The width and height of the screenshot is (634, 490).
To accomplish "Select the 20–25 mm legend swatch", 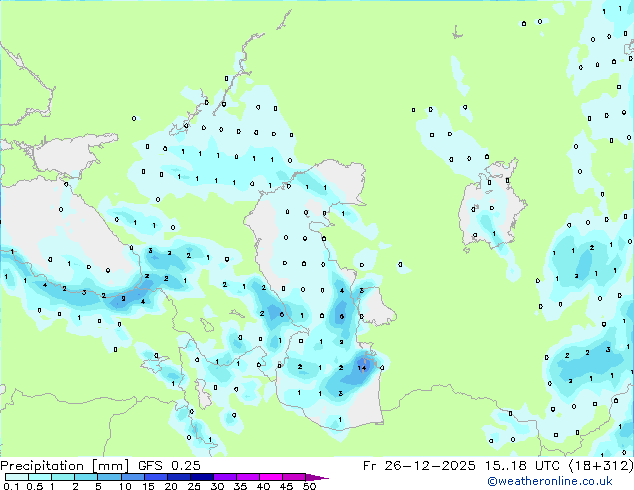I will [x=179, y=477].
